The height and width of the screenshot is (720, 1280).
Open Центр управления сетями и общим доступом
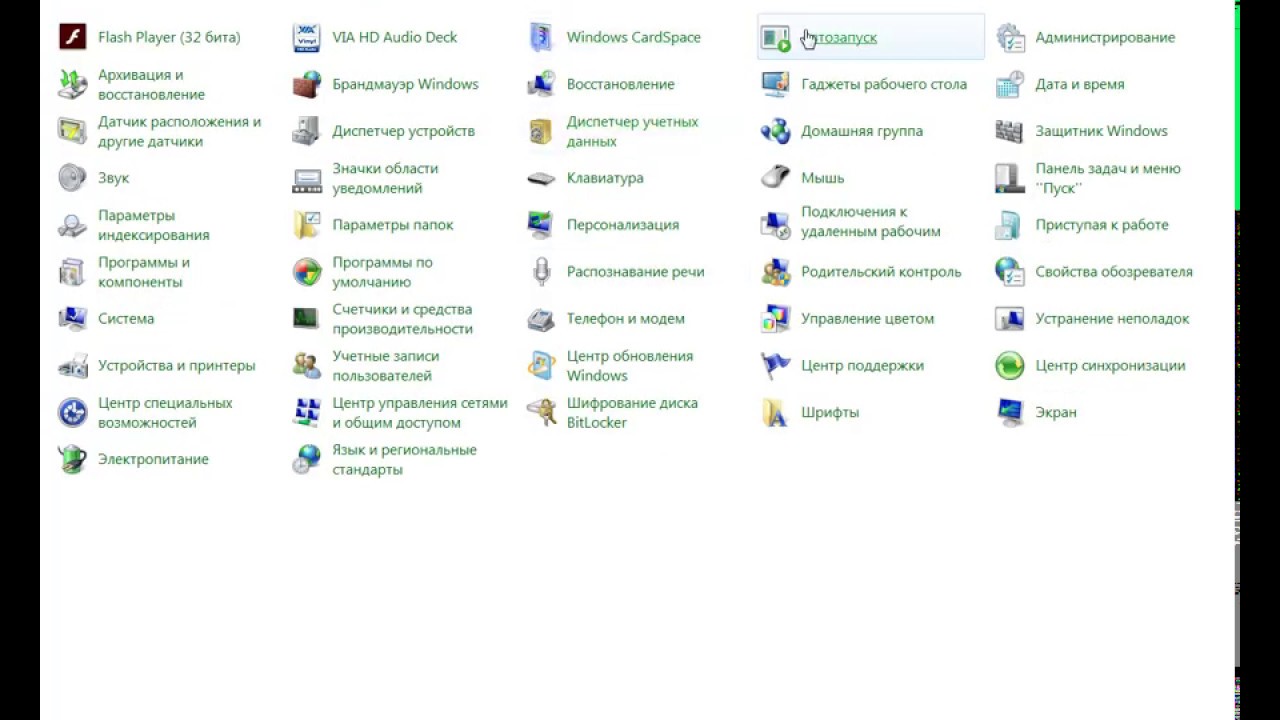pyautogui.click(x=419, y=413)
